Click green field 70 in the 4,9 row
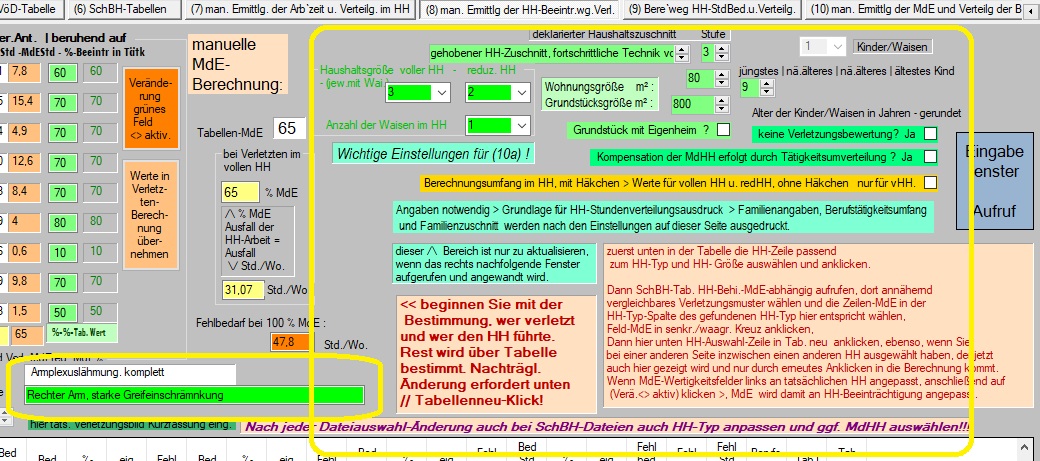Screen dimensions: 1040x461 (x=62, y=132)
